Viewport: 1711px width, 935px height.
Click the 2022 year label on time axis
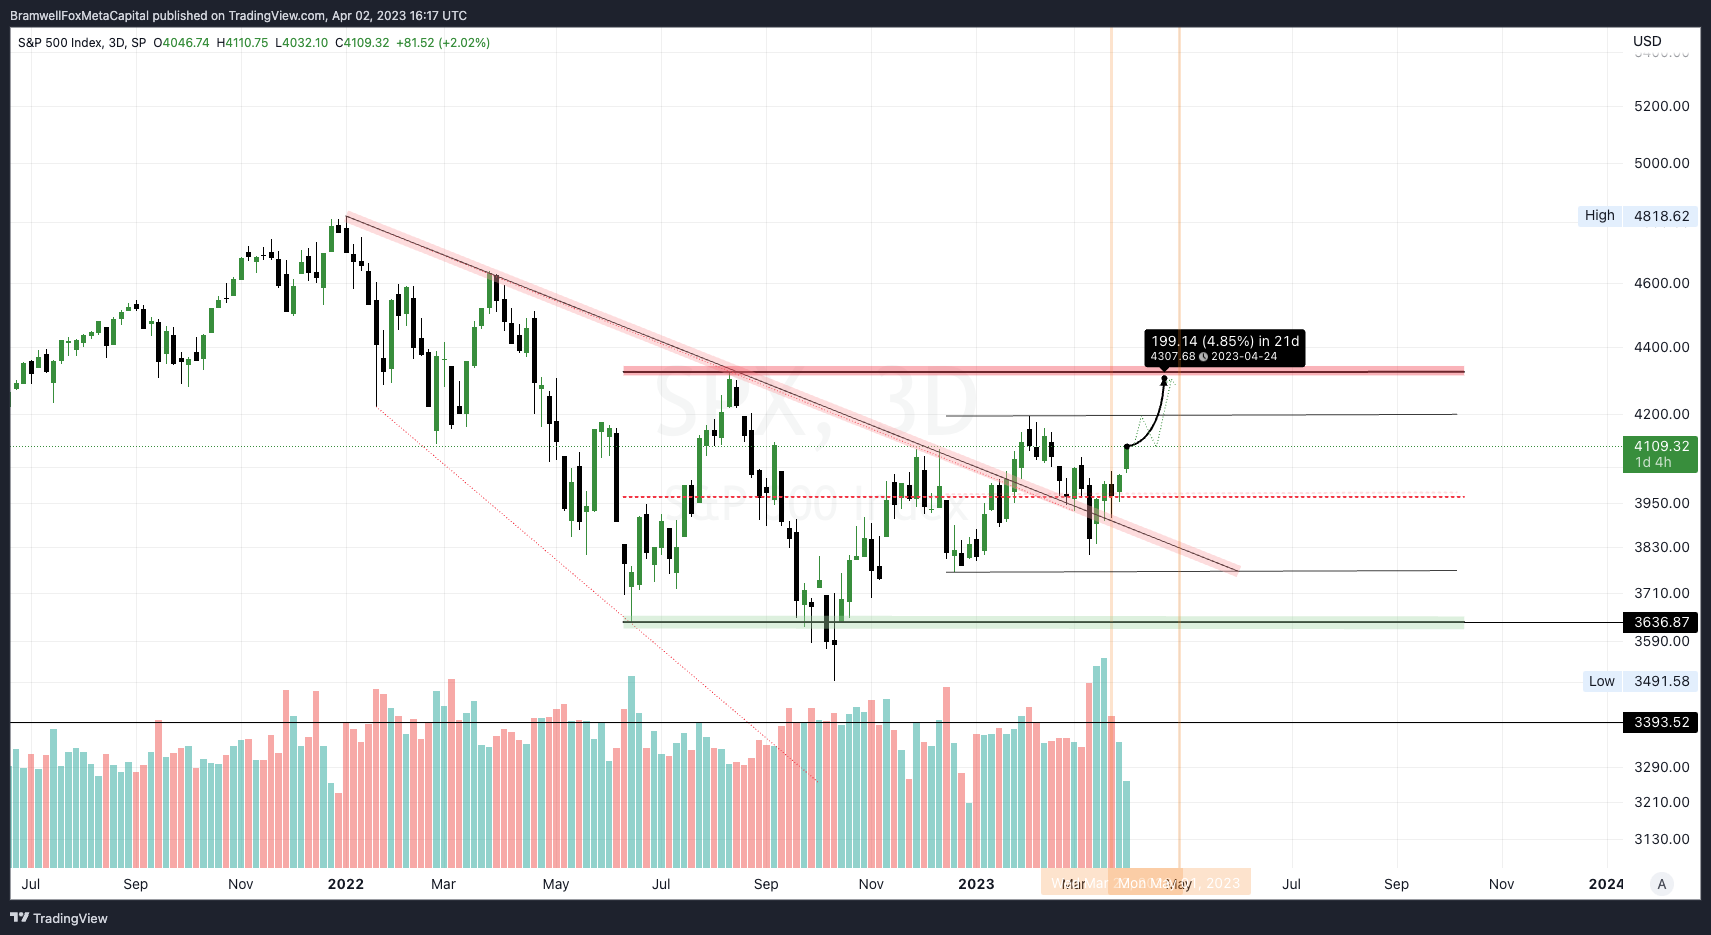click(346, 884)
